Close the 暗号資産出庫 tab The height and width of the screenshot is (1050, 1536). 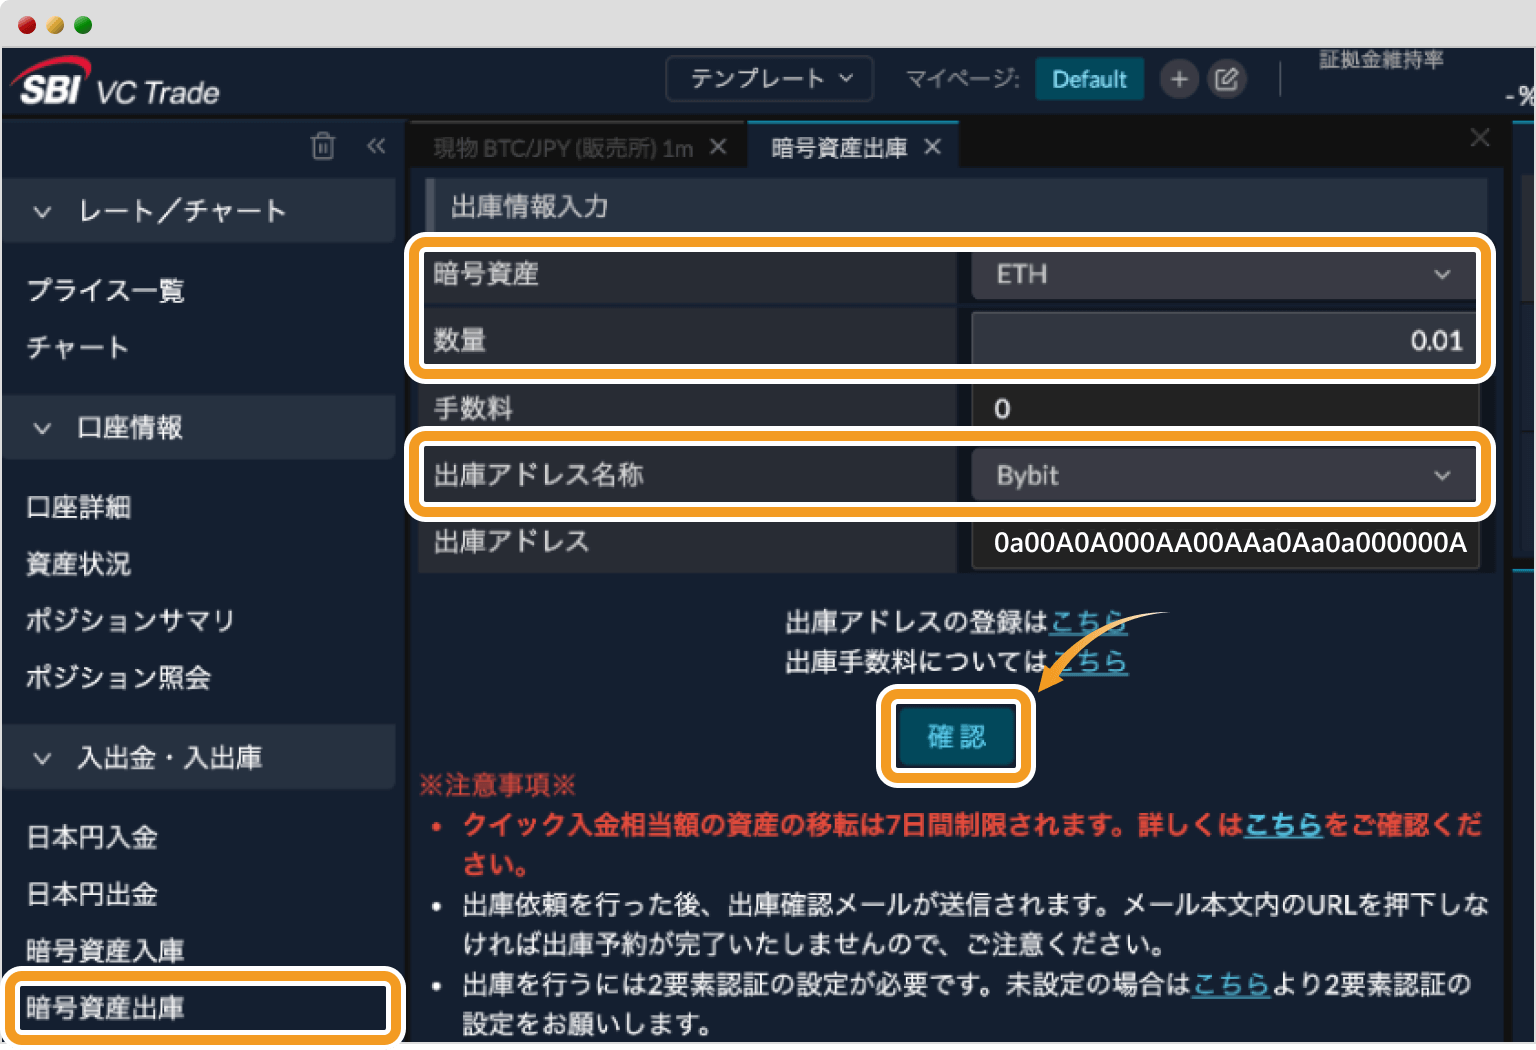(933, 147)
